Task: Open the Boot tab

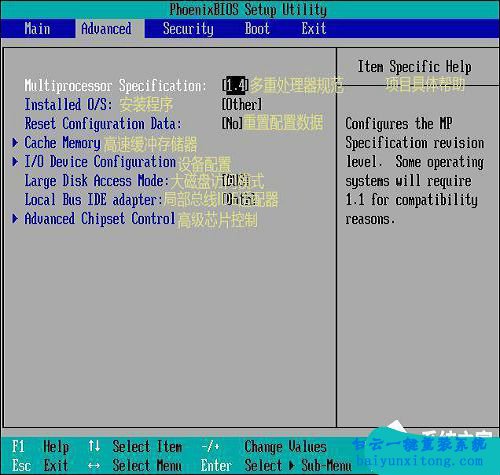Action: (257, 29)
